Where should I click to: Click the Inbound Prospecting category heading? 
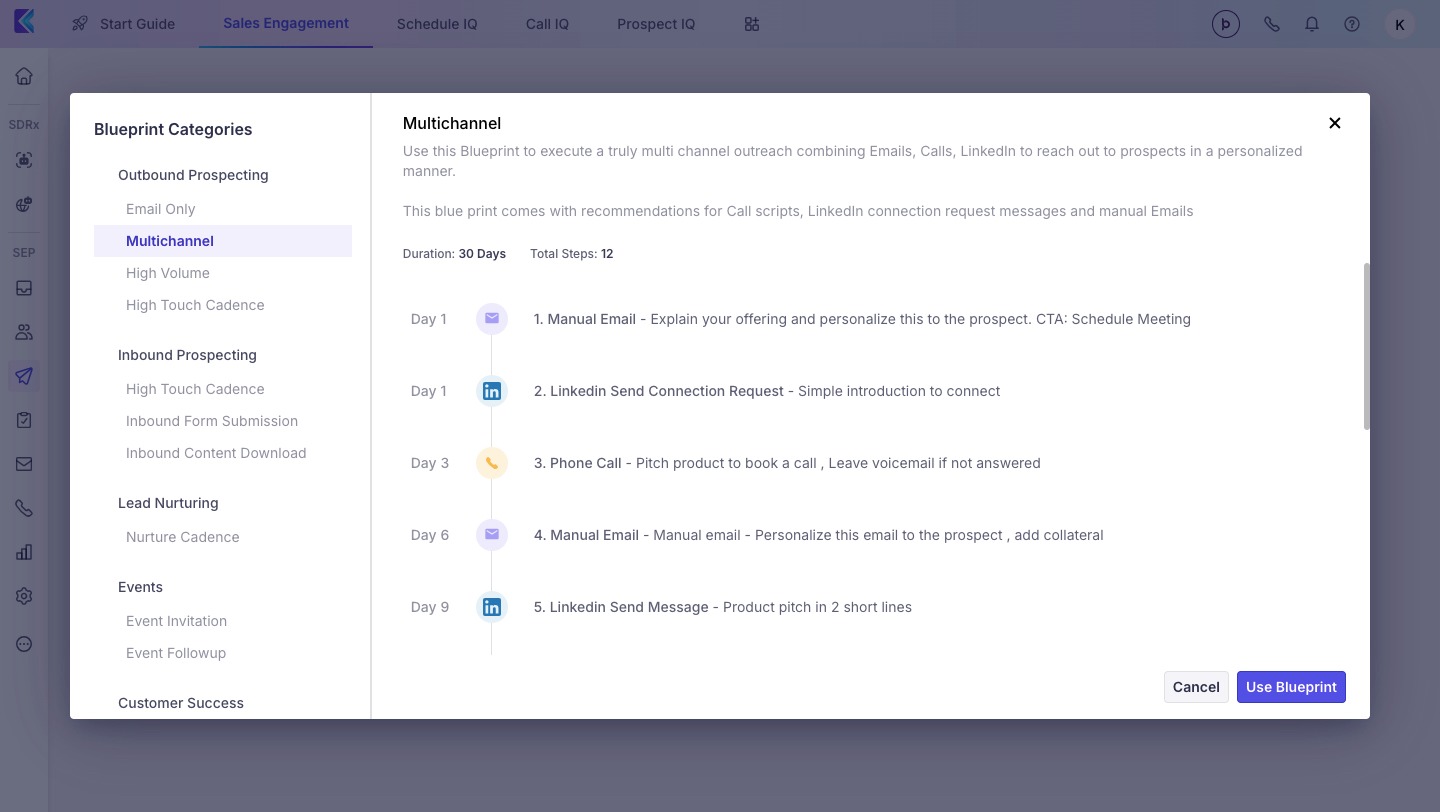(x=187, y=355)
